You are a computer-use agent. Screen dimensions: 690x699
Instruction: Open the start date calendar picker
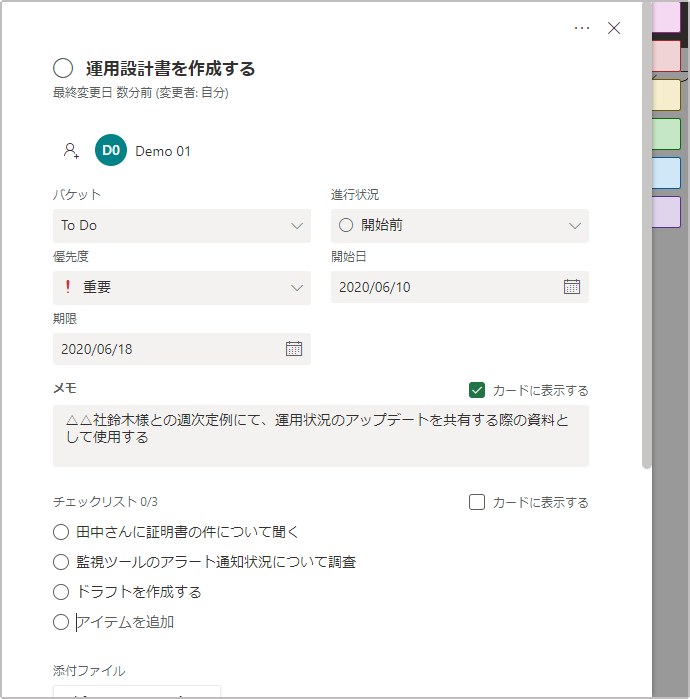[572, 287]
